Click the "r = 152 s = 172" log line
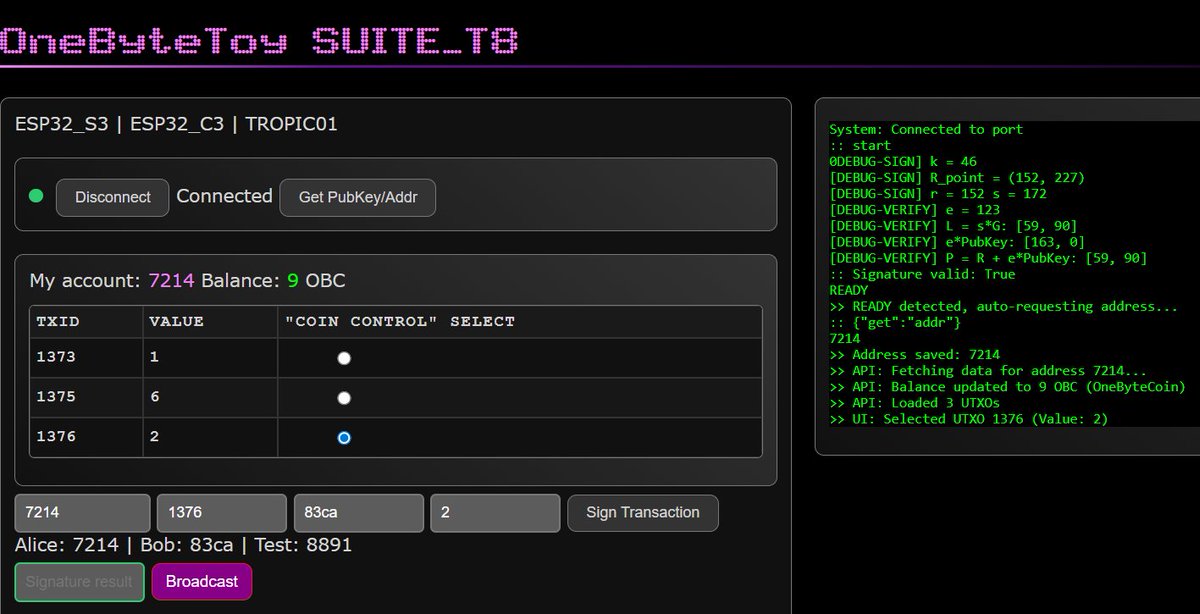1200x614 pixels. coord(937,193)
